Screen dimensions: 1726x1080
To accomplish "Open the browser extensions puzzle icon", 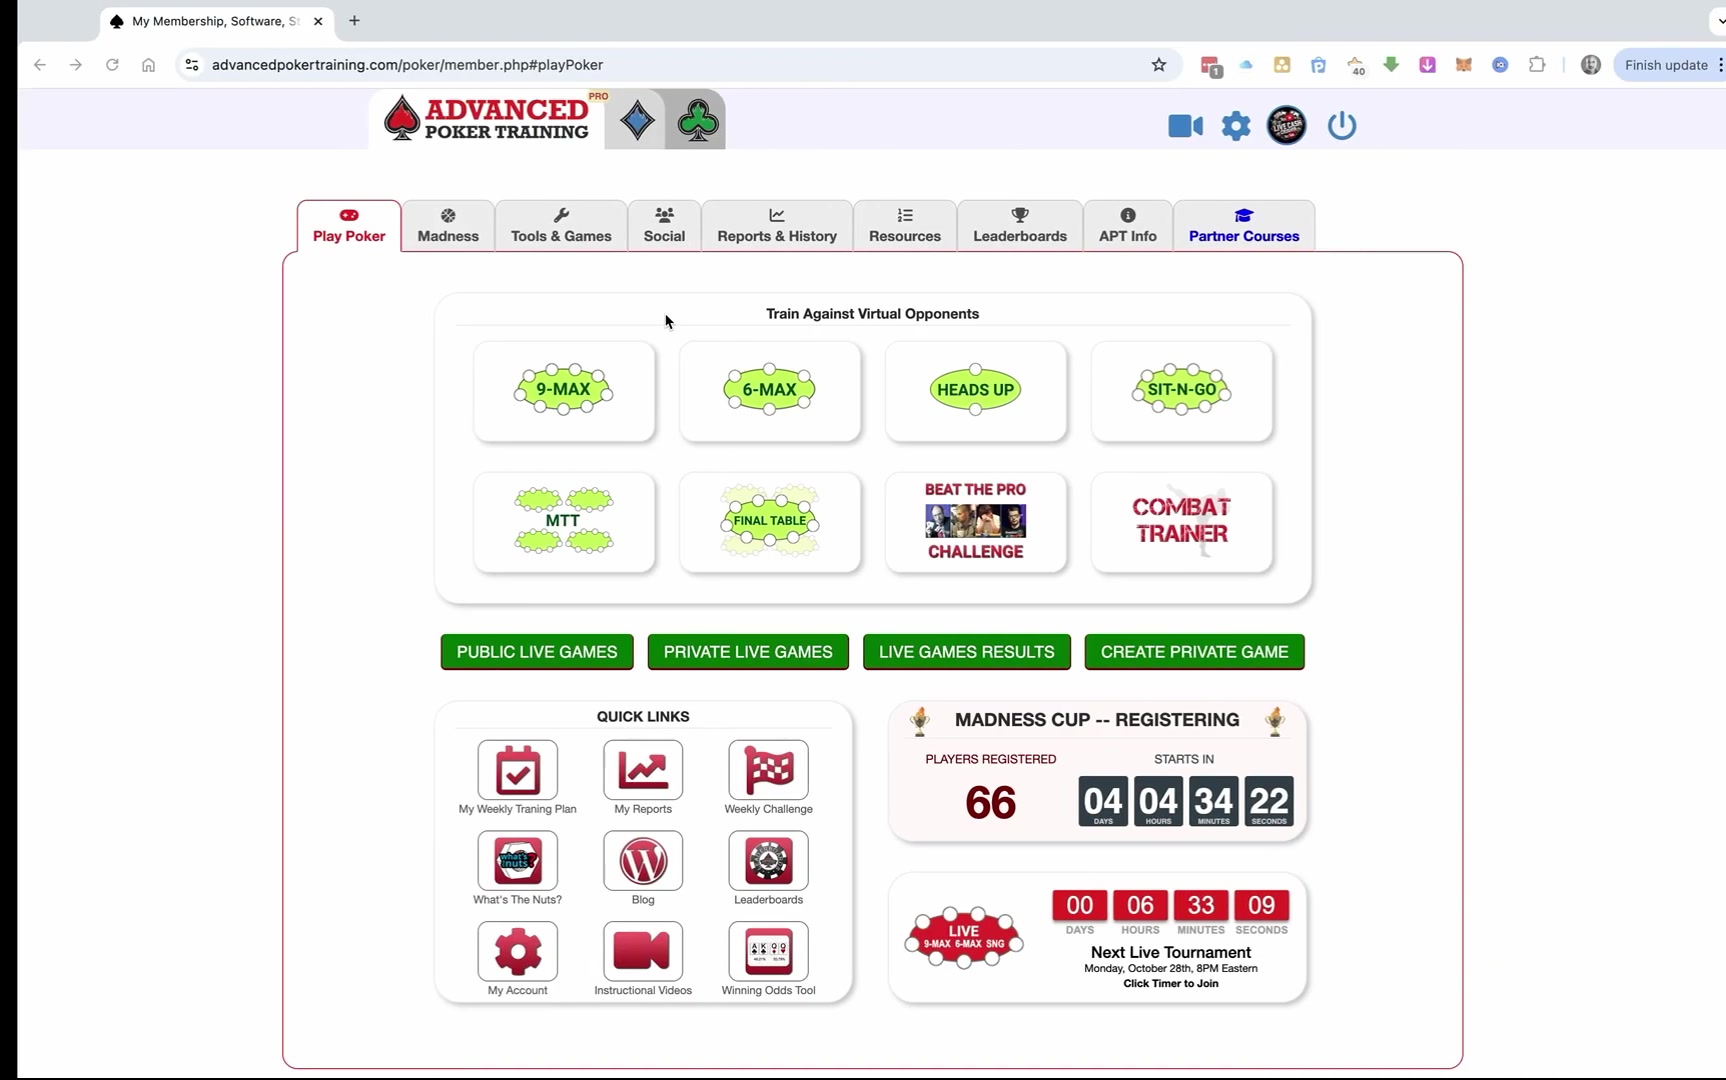I will 1537,65.
